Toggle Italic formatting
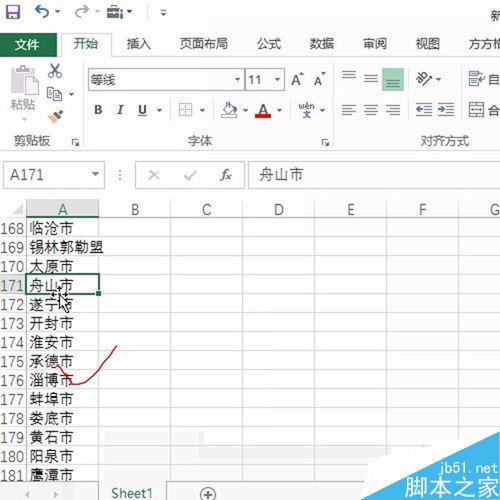500x500 pixels. tap(120, 110)
